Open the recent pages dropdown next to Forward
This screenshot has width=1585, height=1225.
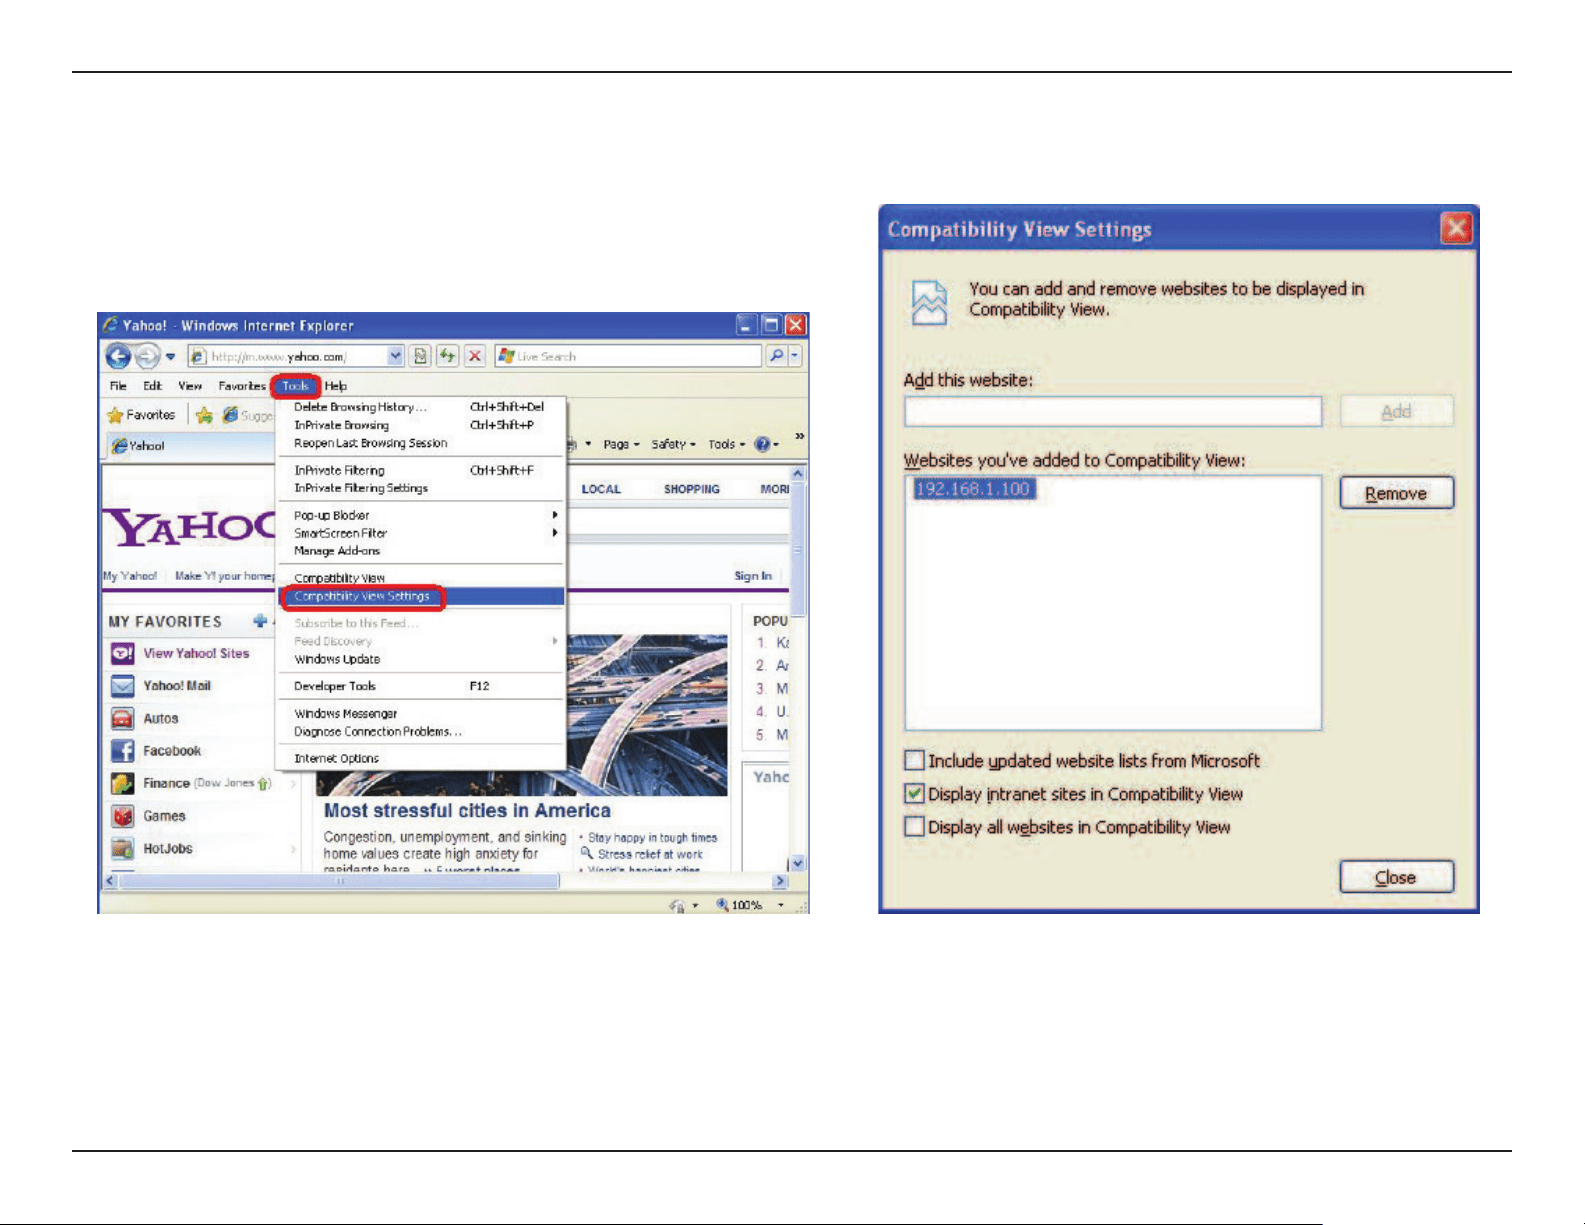[x=171, y=357]
